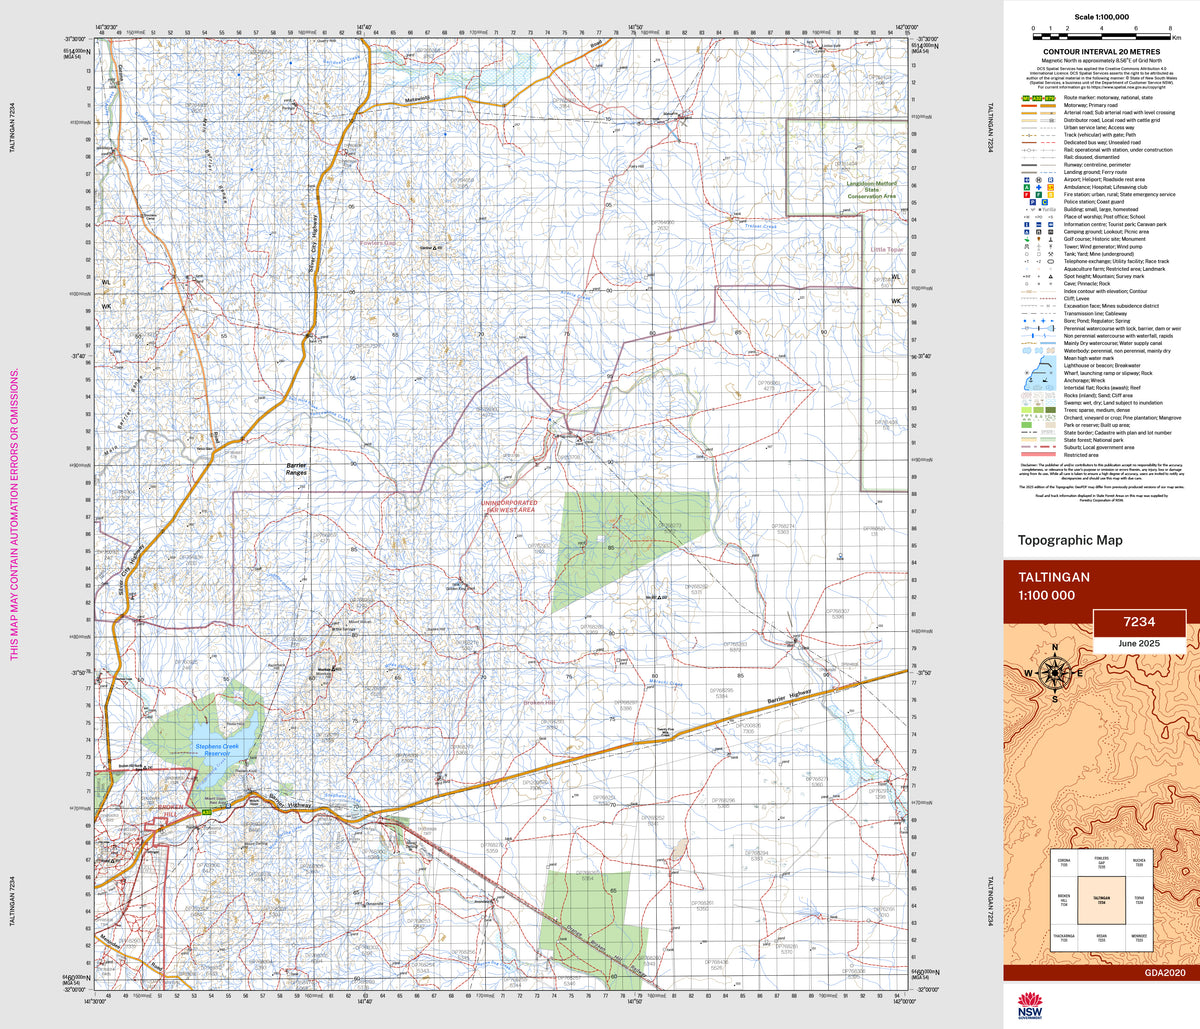Click the waterbody symbols in the legend
This screenshot has height=1029, width=1200.
pyautogui.click(x=1039, y=351)
